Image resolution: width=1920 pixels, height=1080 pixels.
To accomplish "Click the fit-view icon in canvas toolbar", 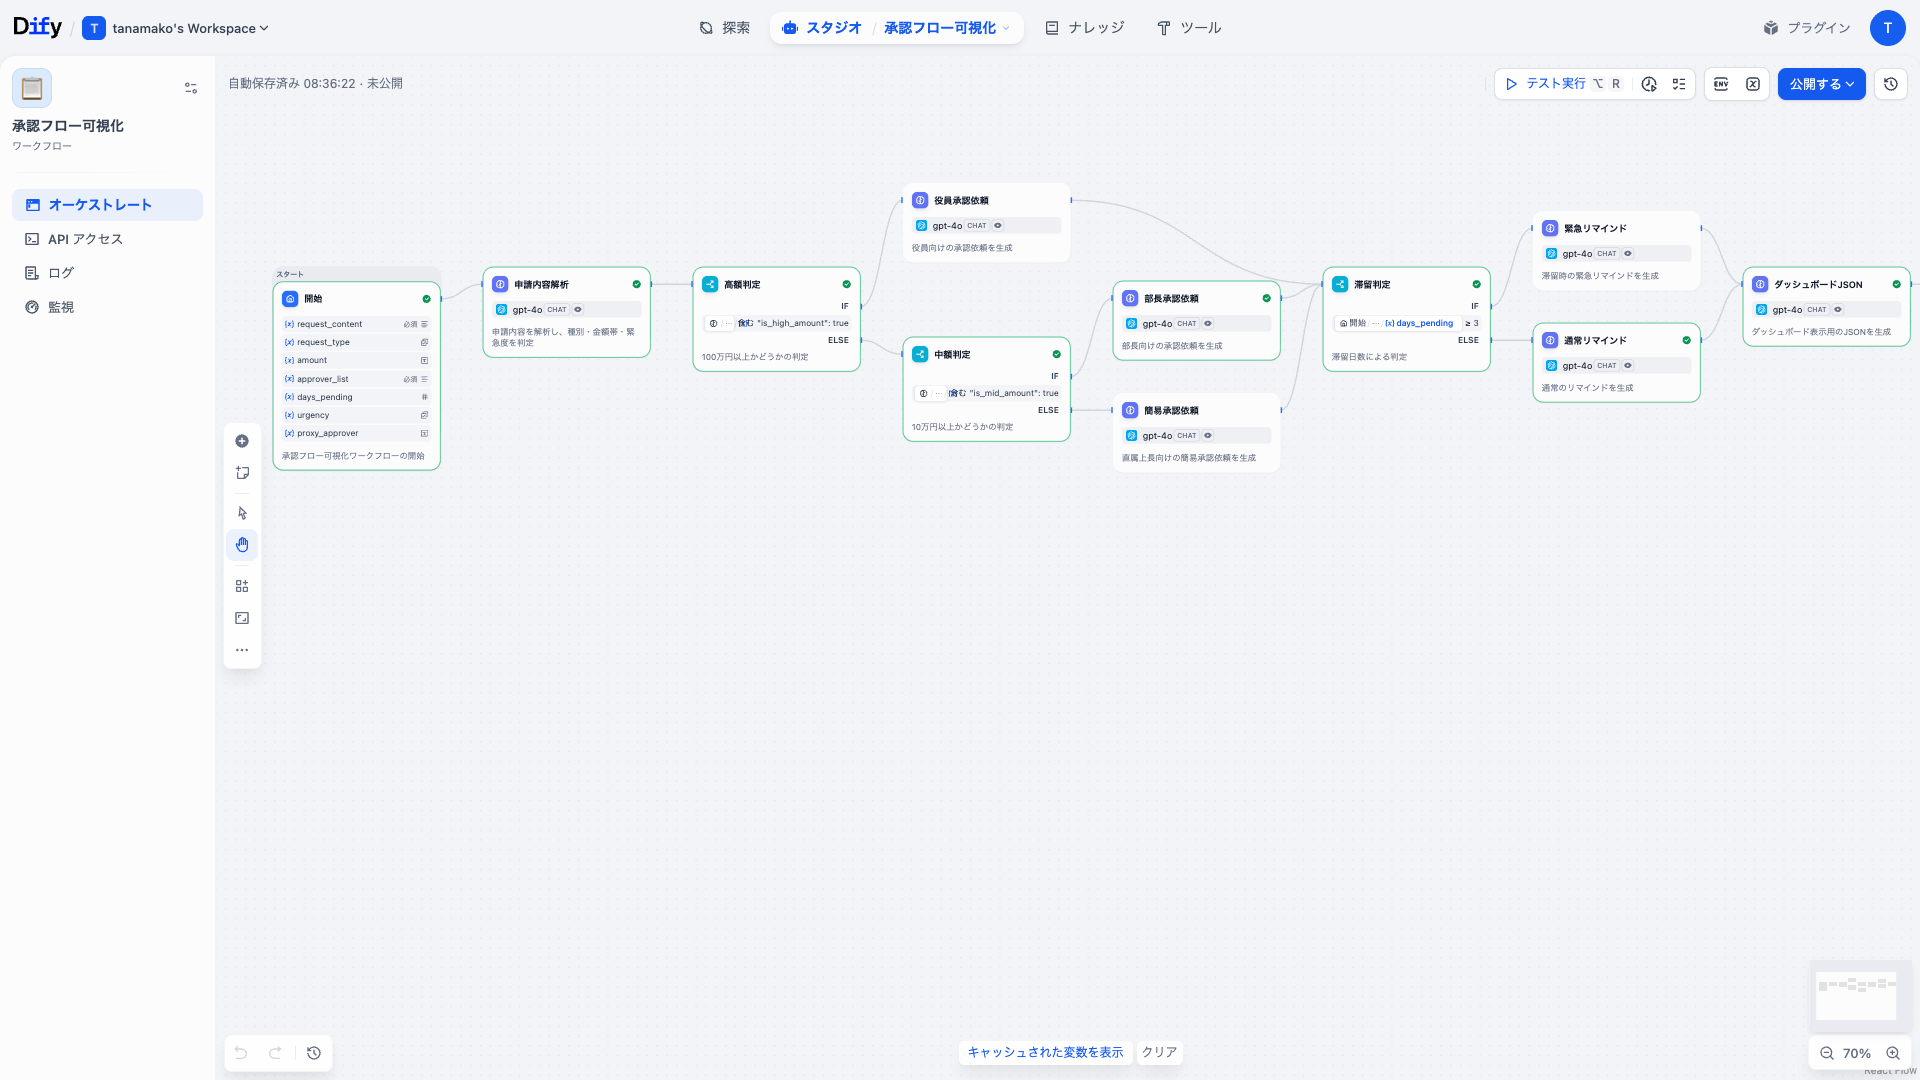I will coord(242,617).
